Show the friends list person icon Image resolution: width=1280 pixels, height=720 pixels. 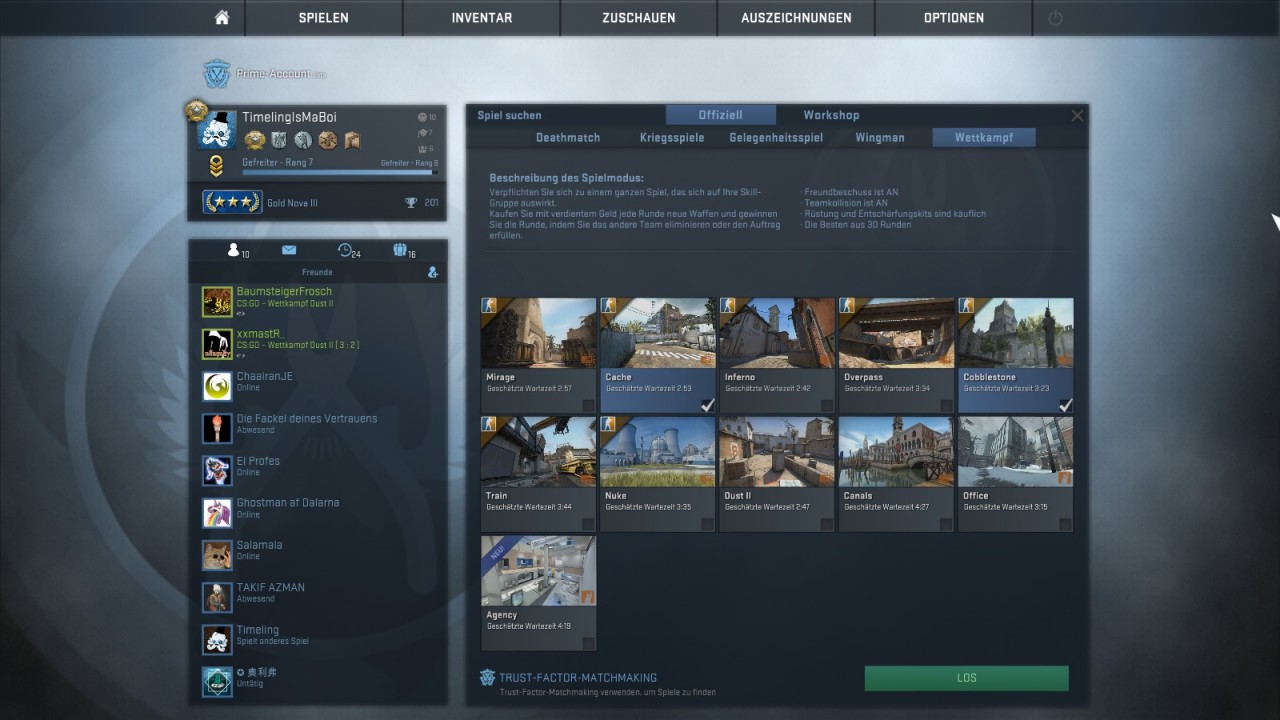coord(234,250)
